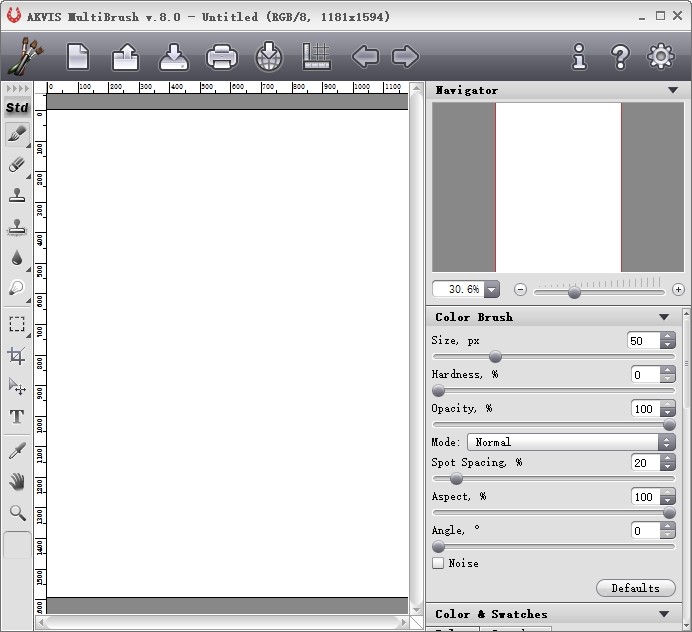Click the canvas horizontal scrollbar left arrow

pyautogui.click(x=41, y=622)
